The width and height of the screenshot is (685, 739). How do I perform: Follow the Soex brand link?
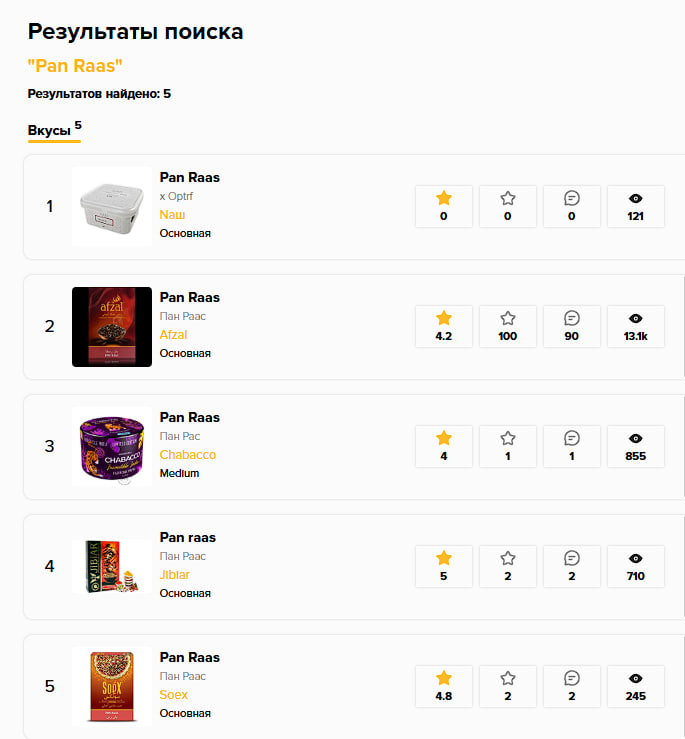click(x=173, y=694)
